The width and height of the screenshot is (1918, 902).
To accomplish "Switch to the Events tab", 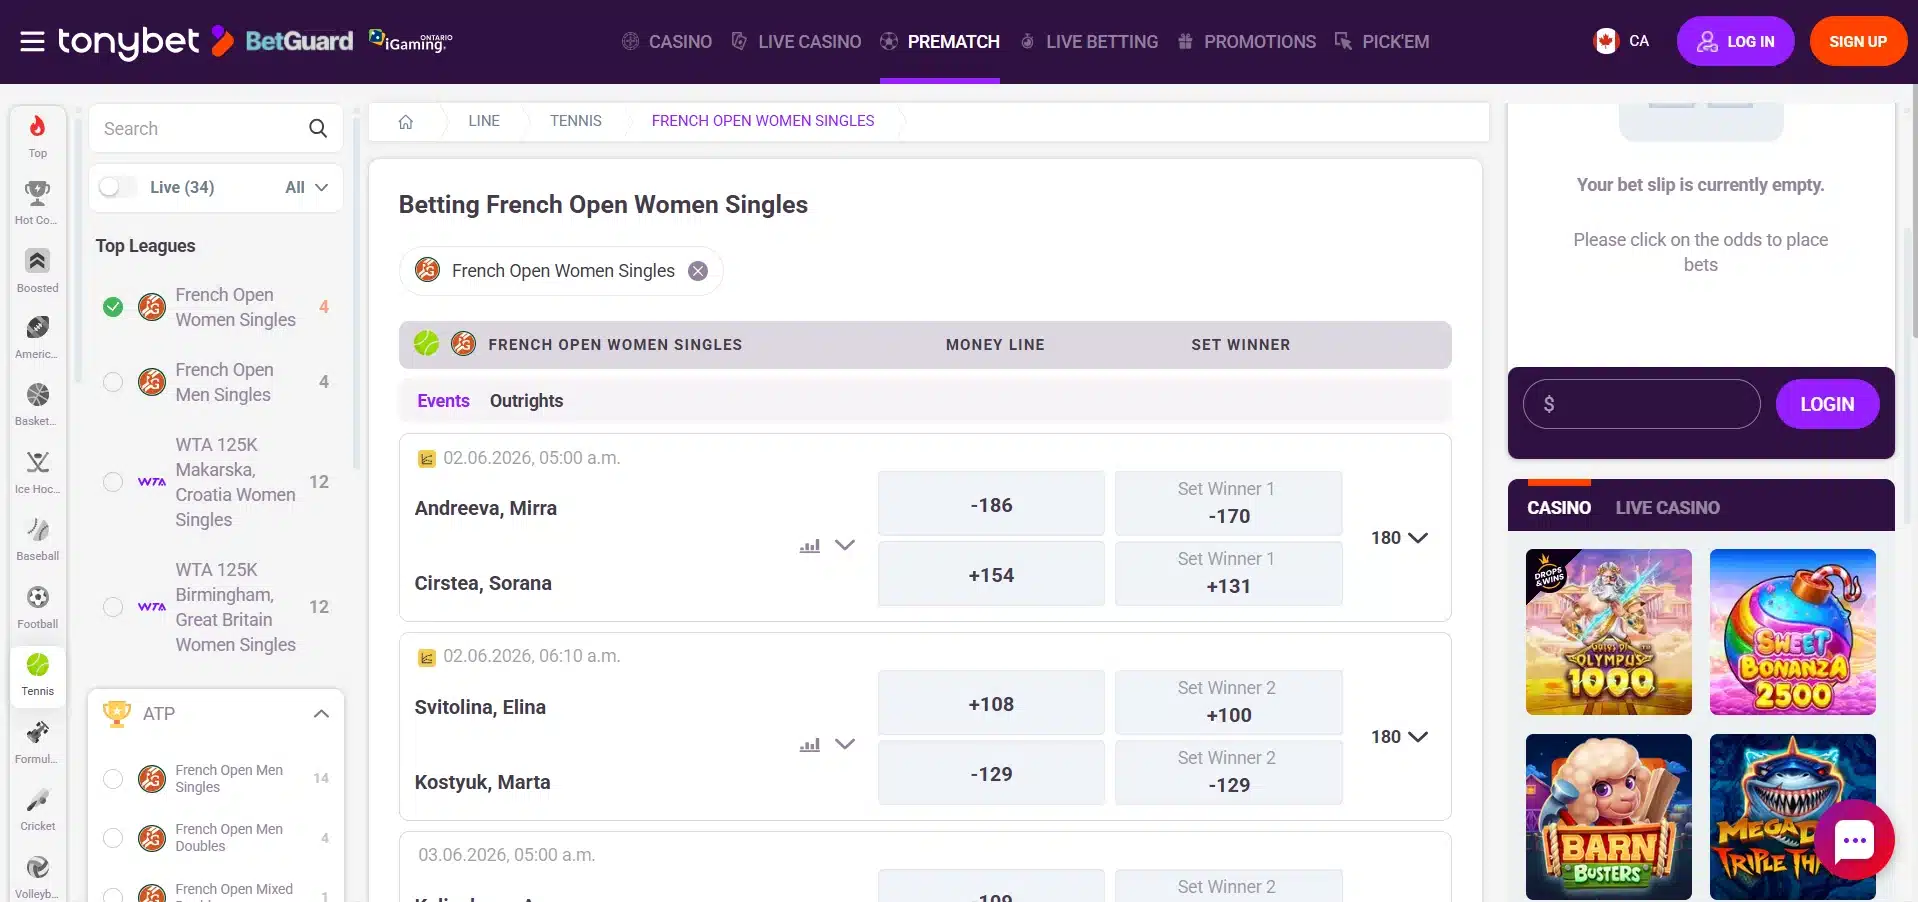I will pyautogui.click(x=443, y=401).
